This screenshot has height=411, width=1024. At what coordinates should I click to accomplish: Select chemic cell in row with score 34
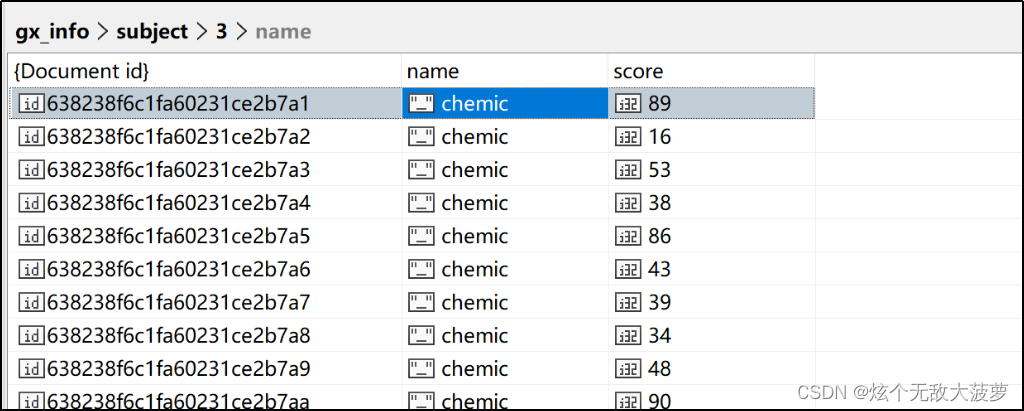pyautogui.click(x=505, y=336)
